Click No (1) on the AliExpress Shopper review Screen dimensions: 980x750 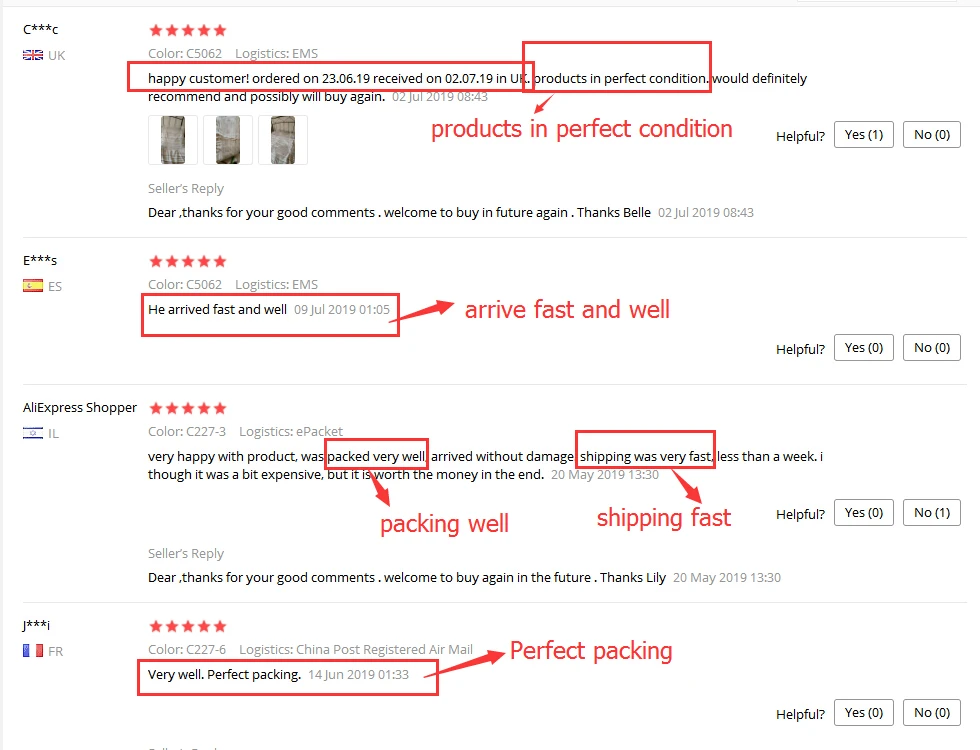pos(932,513)
